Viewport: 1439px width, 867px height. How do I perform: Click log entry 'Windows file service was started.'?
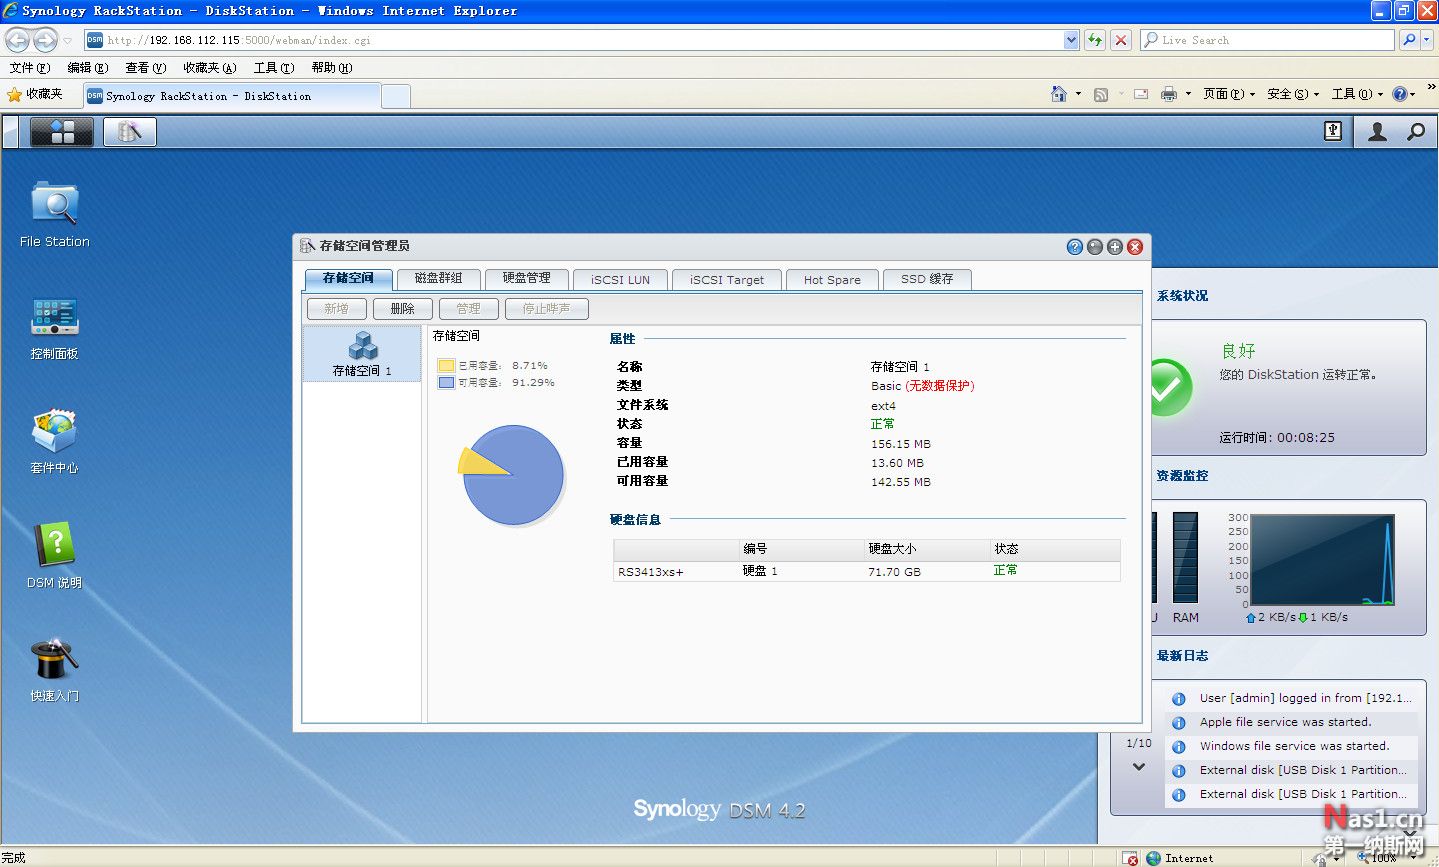point(1294,746)
